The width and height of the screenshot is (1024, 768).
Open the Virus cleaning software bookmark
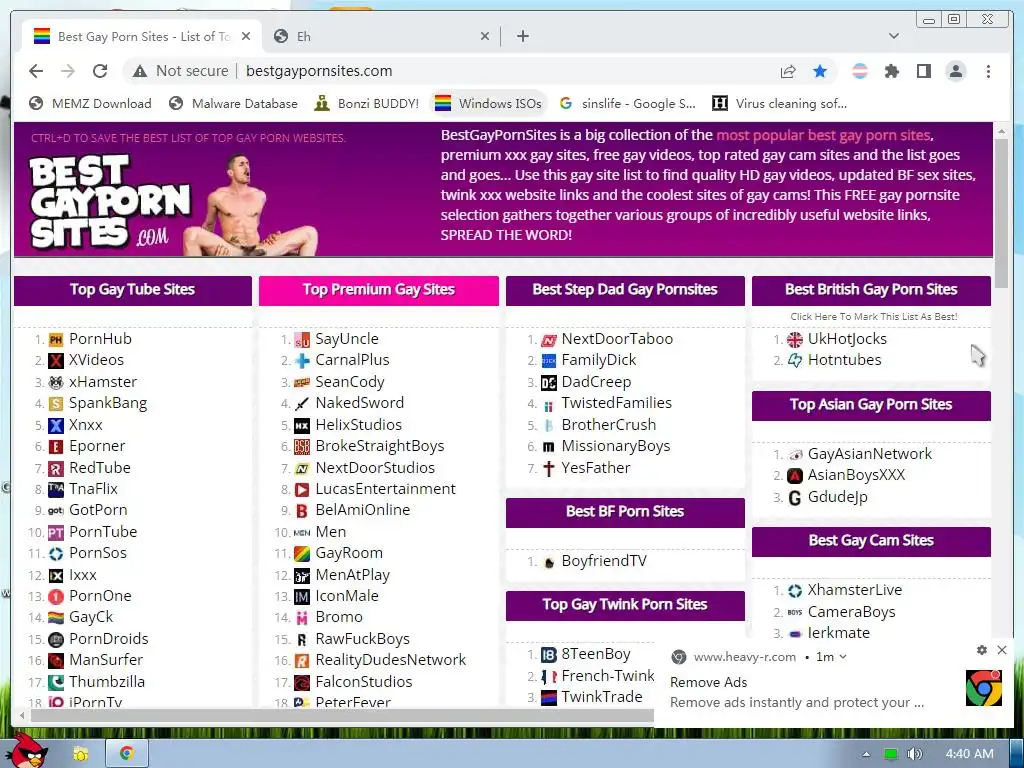coord(779,103)
